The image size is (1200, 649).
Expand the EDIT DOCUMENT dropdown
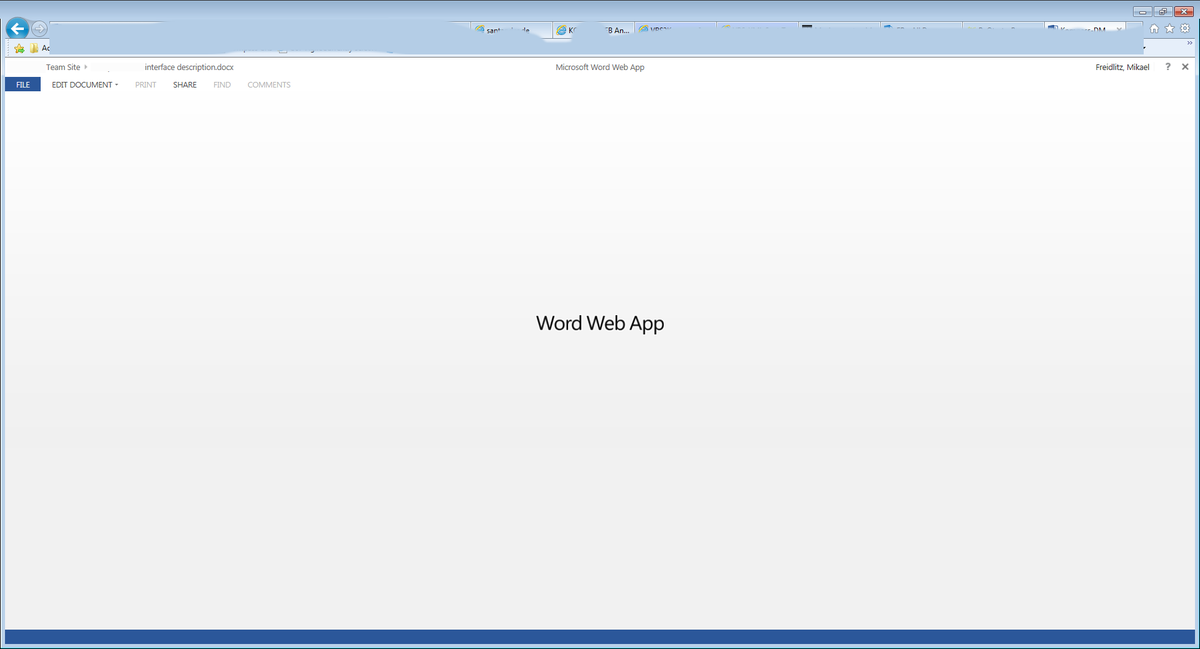[85, 85]
